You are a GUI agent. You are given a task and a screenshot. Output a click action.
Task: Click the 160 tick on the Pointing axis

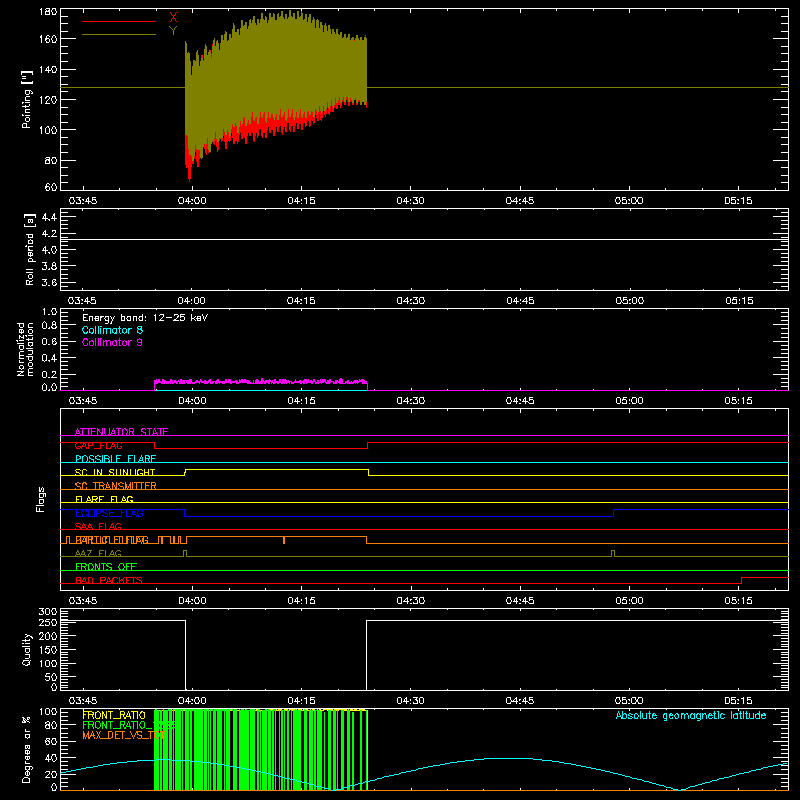(48, 39)
